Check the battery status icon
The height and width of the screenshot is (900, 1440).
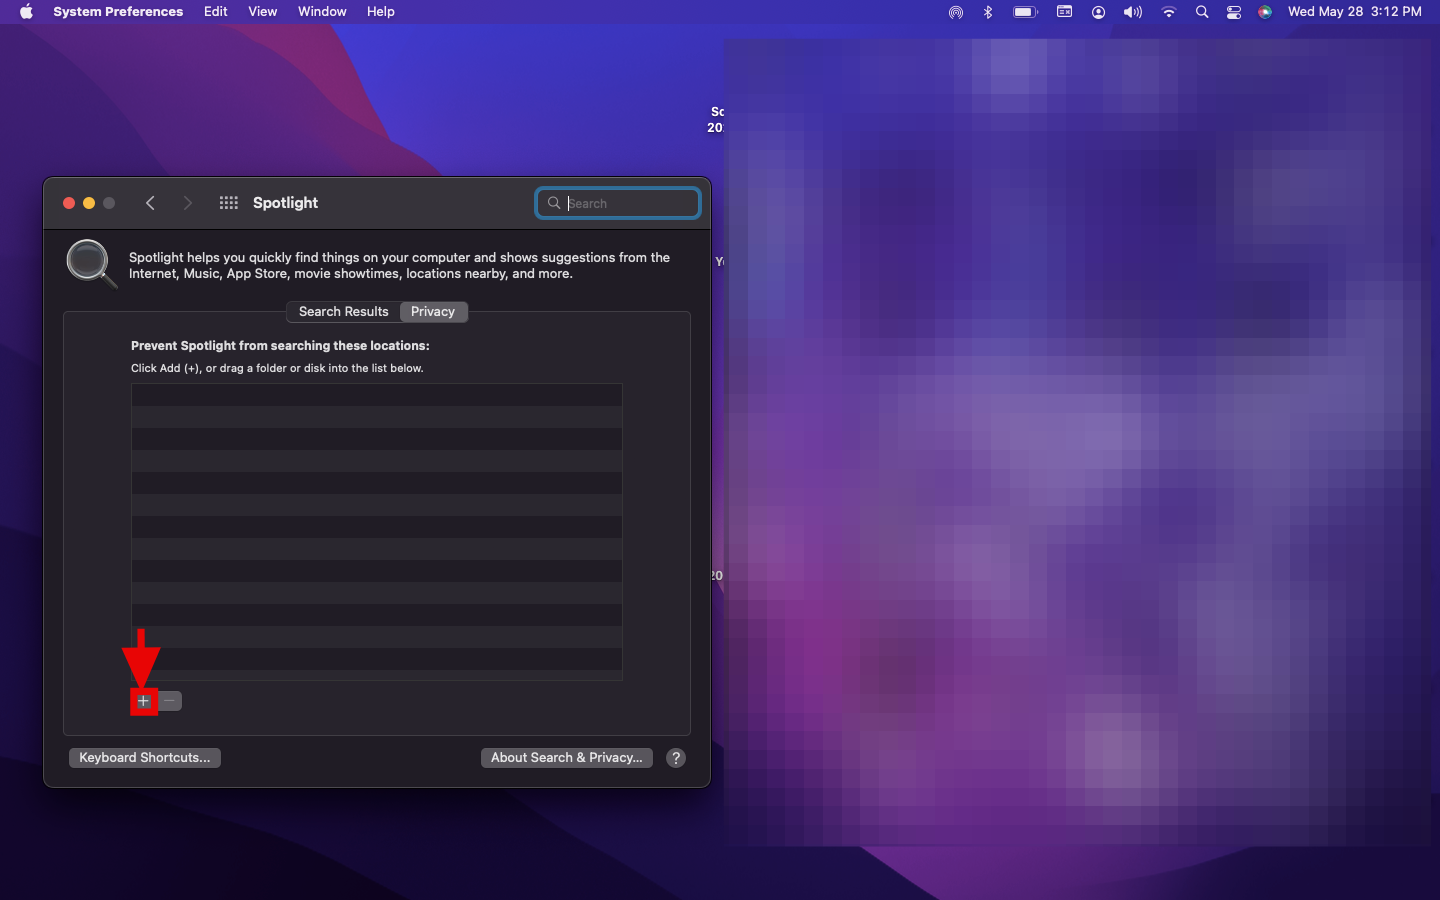[1025, 12]
